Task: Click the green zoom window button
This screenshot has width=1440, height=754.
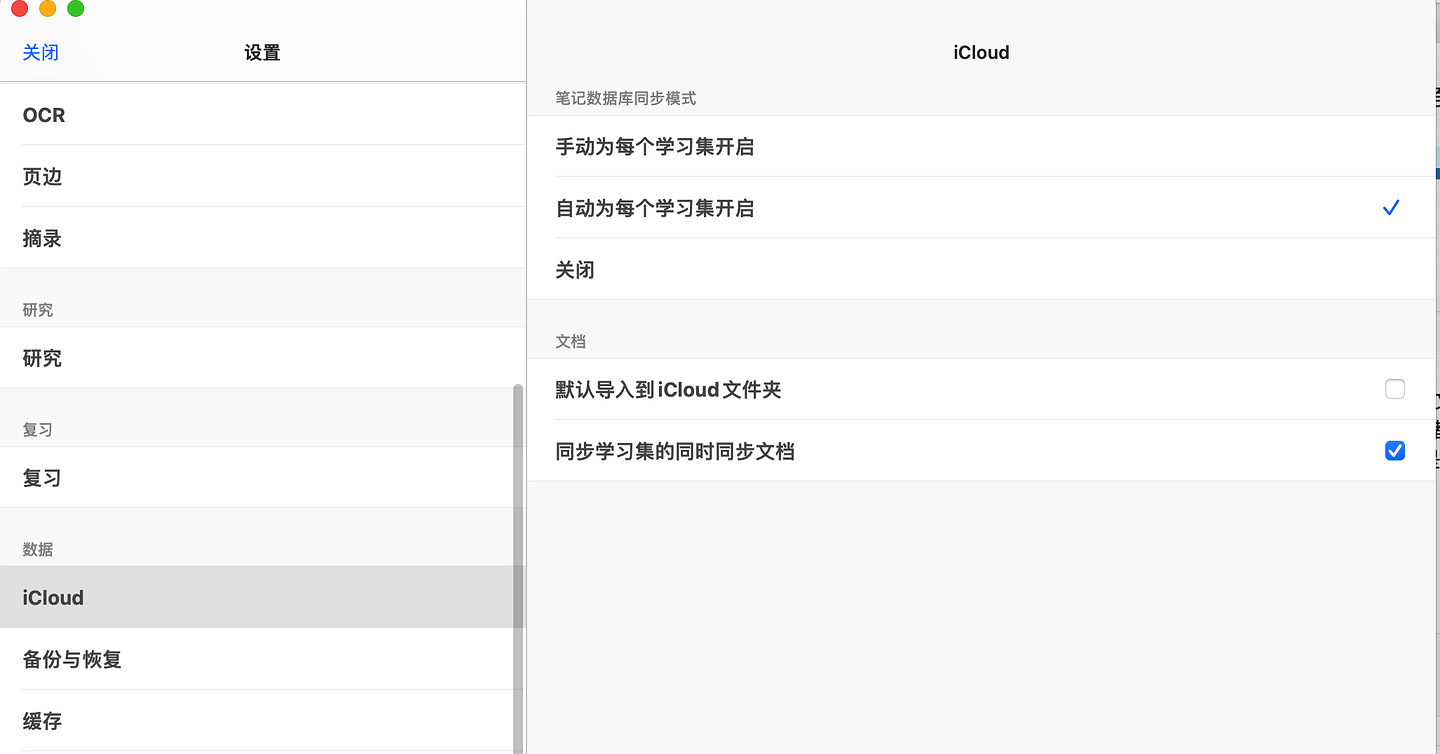Action: 75,9
